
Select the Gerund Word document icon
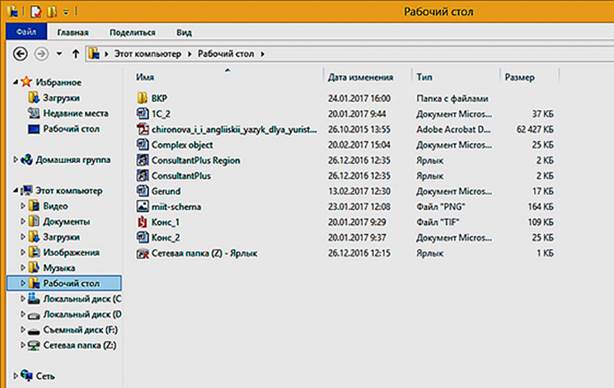click(142, 191)
